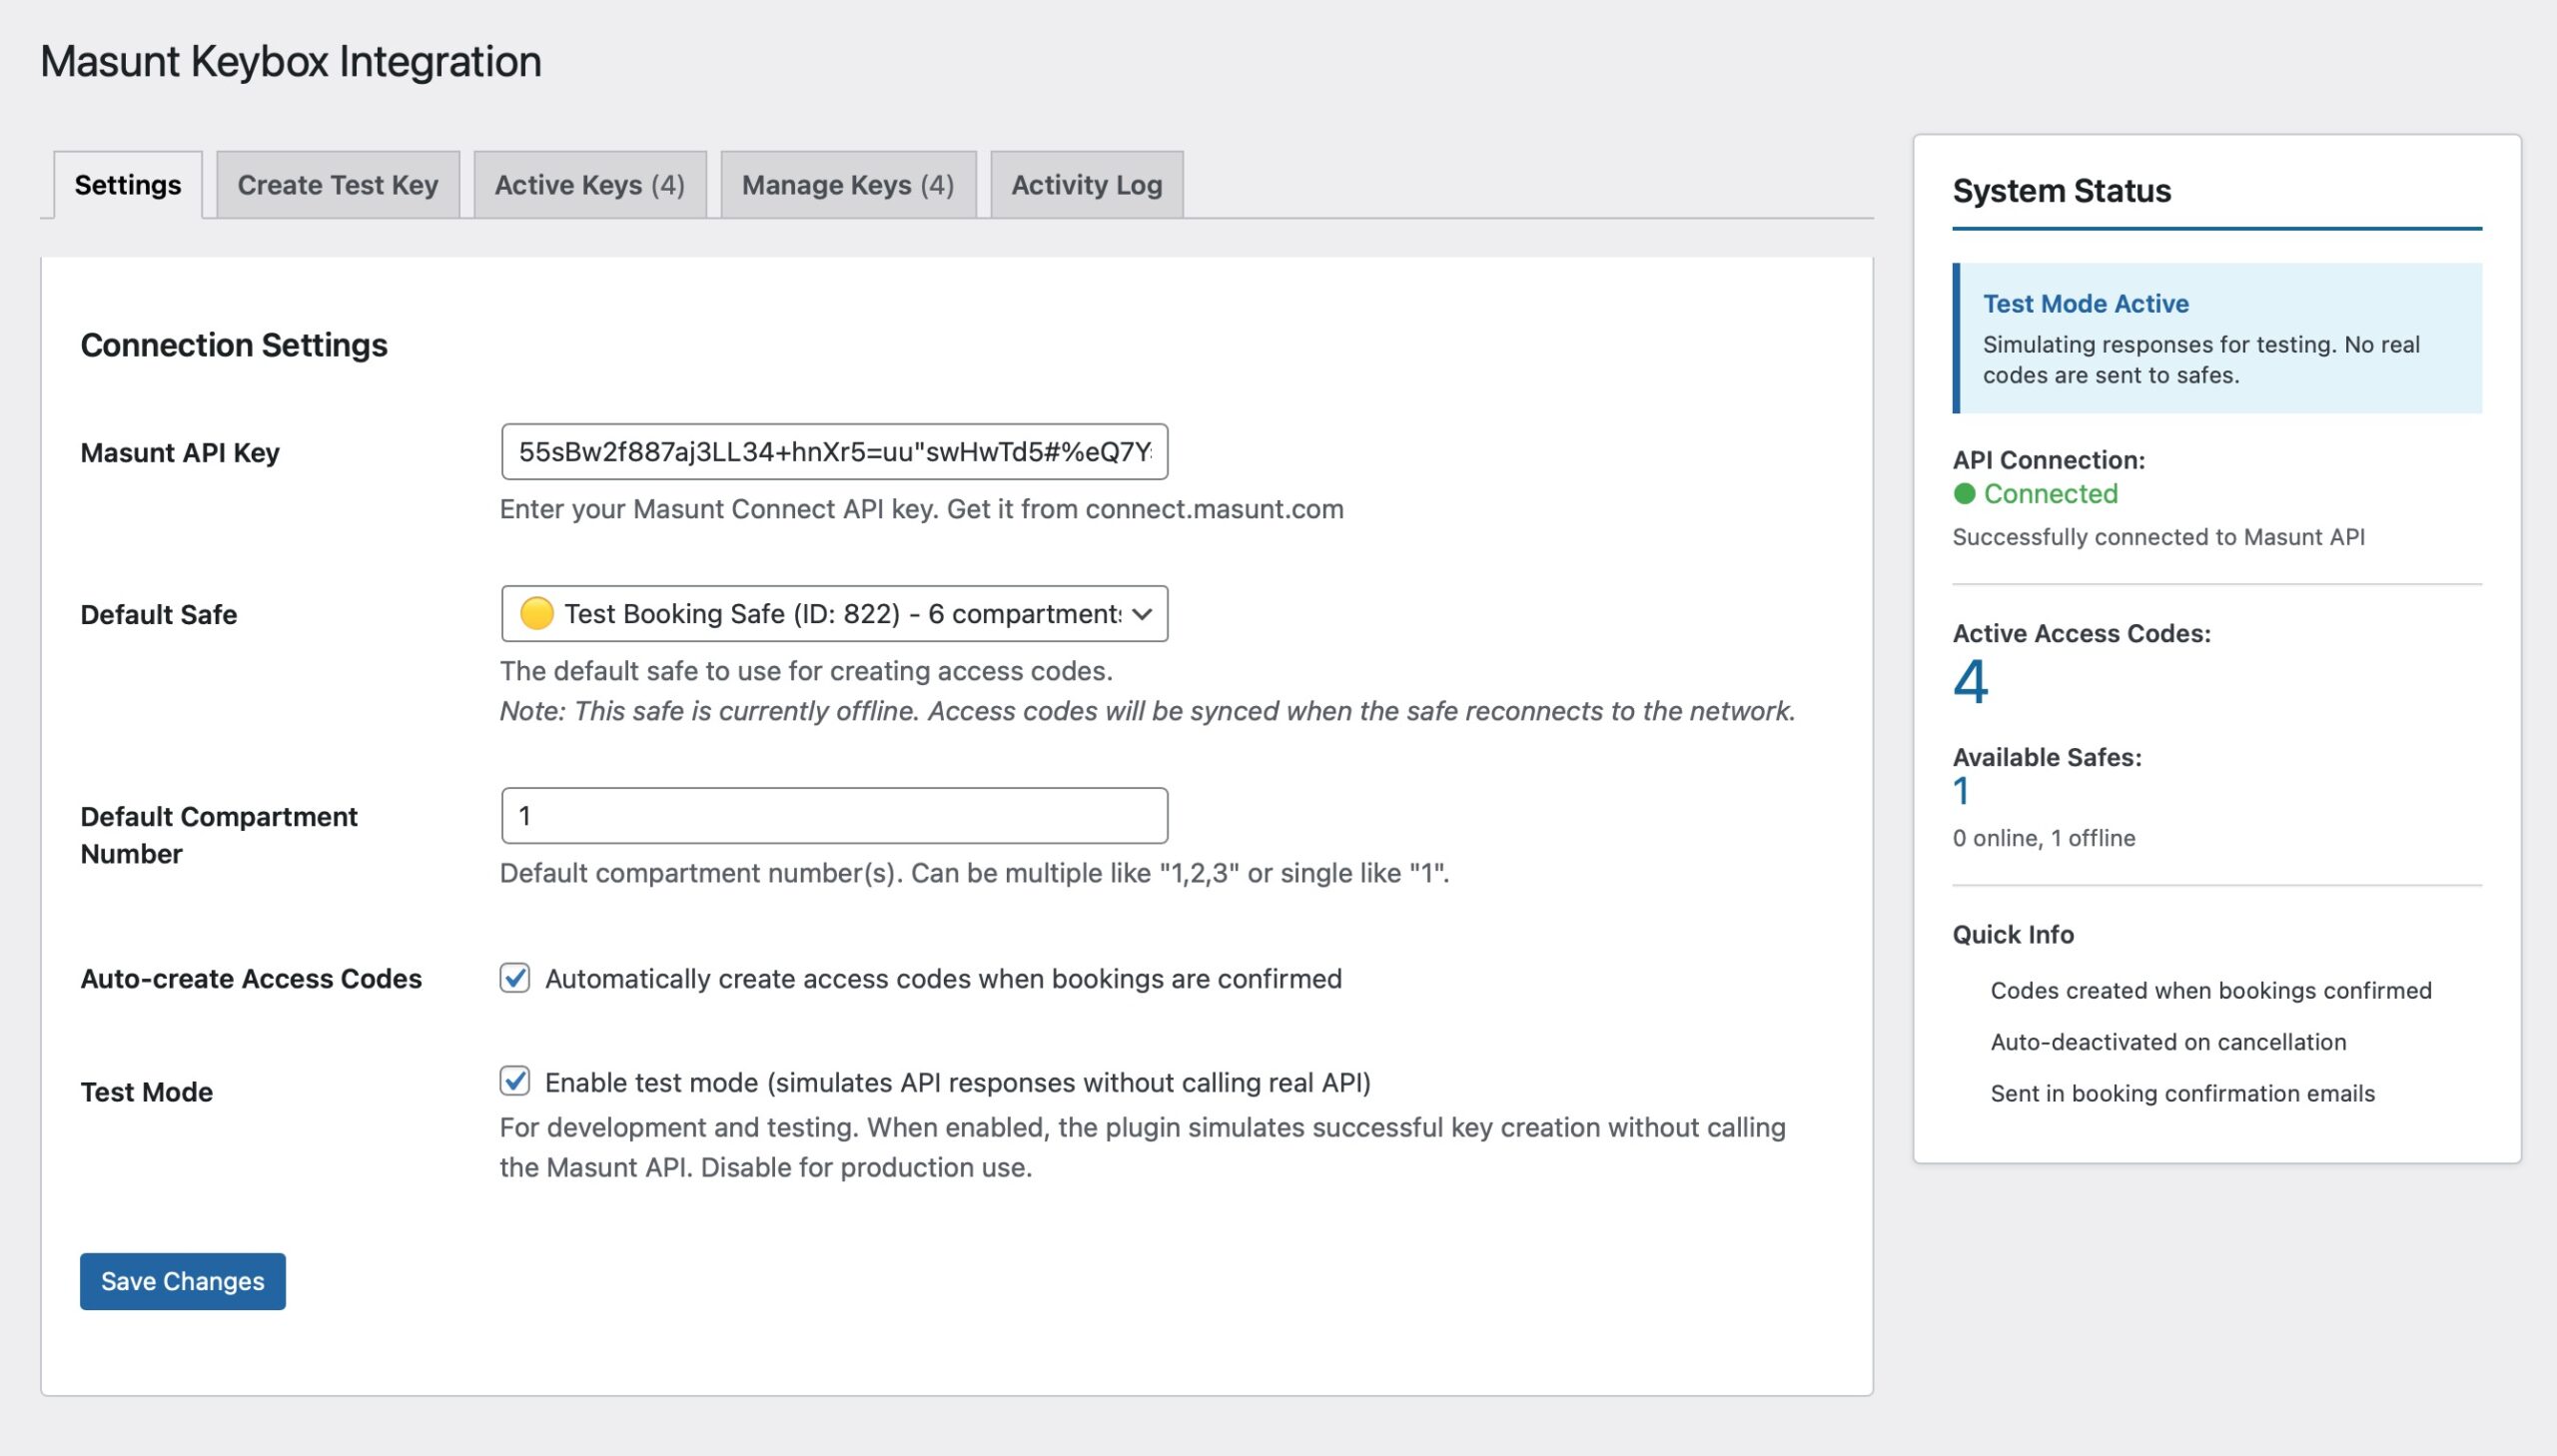The height and width of the screenshot is (1456, 2557).
Task: Toggle Auto-create Access Codes checkbox
Action: click(x=515, y=978)
